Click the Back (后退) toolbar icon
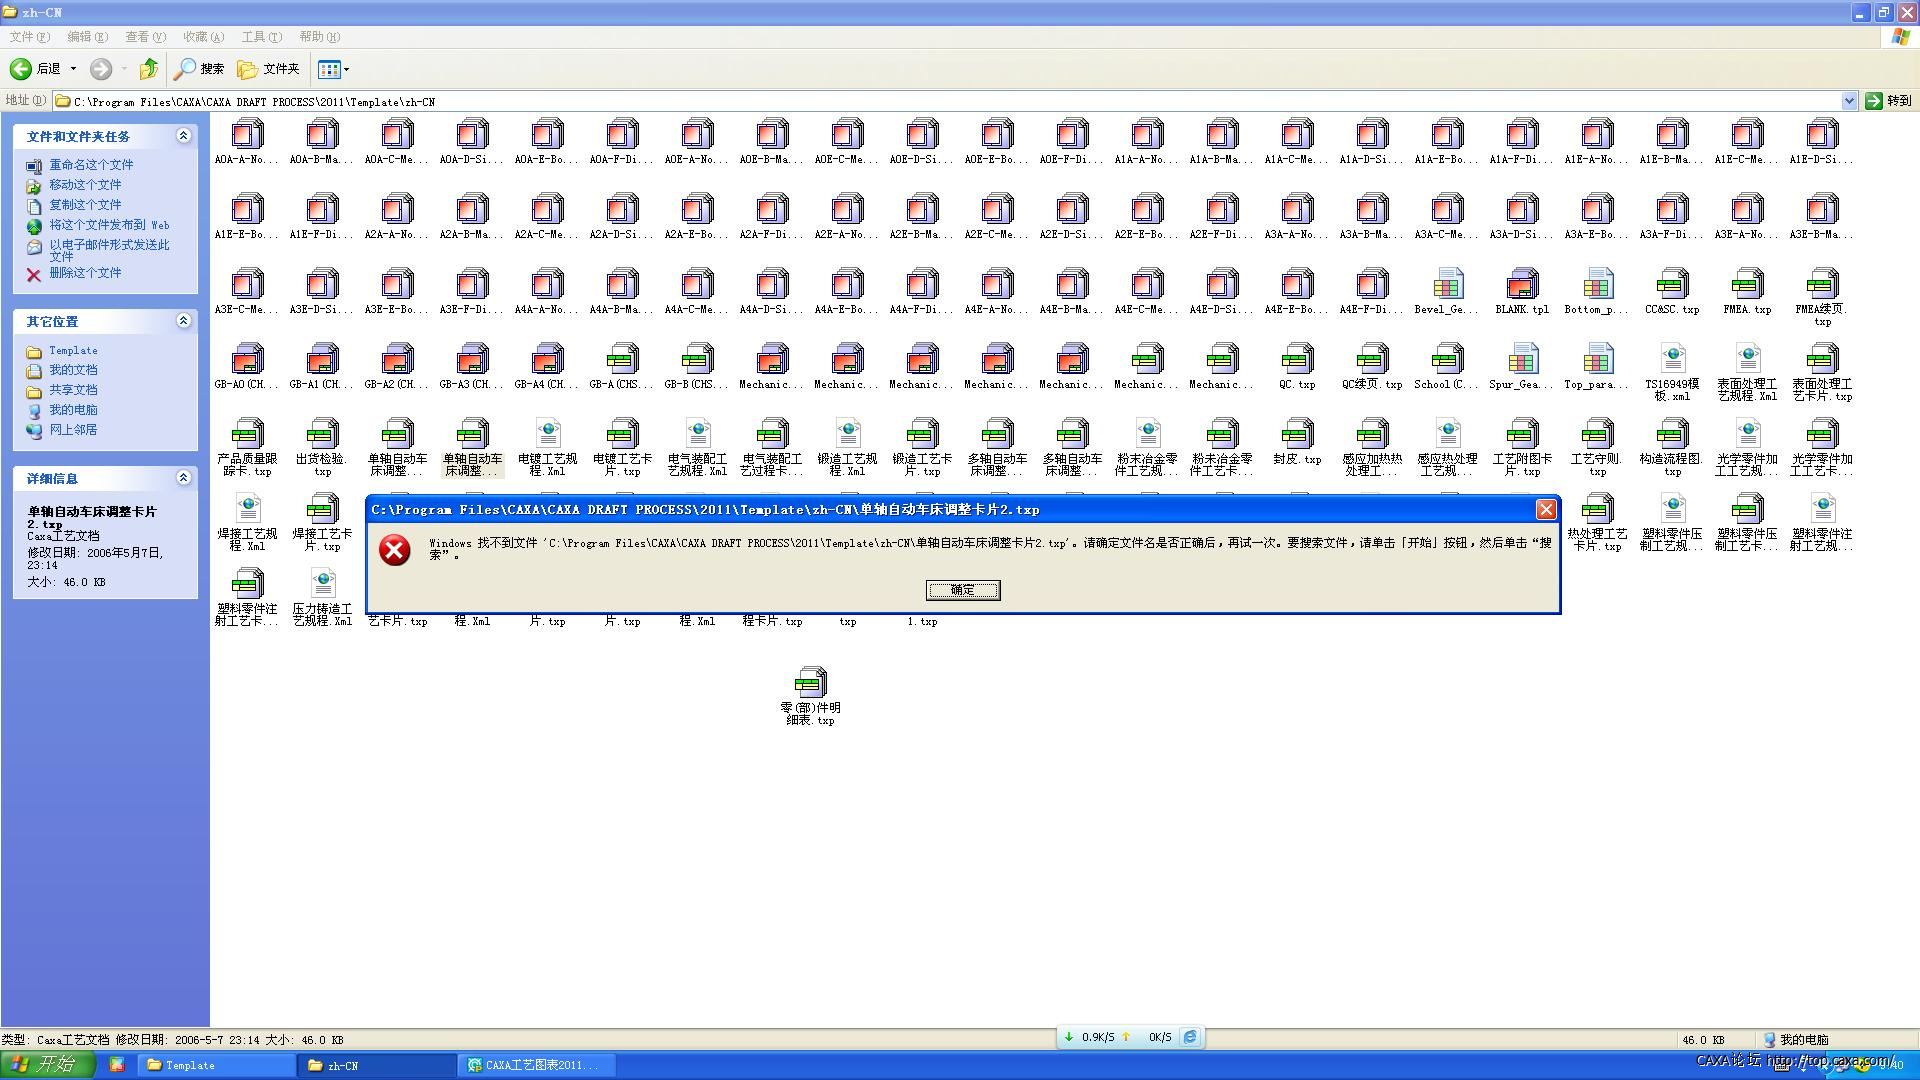1920x1080 pixels. click(x=21, y=69)
